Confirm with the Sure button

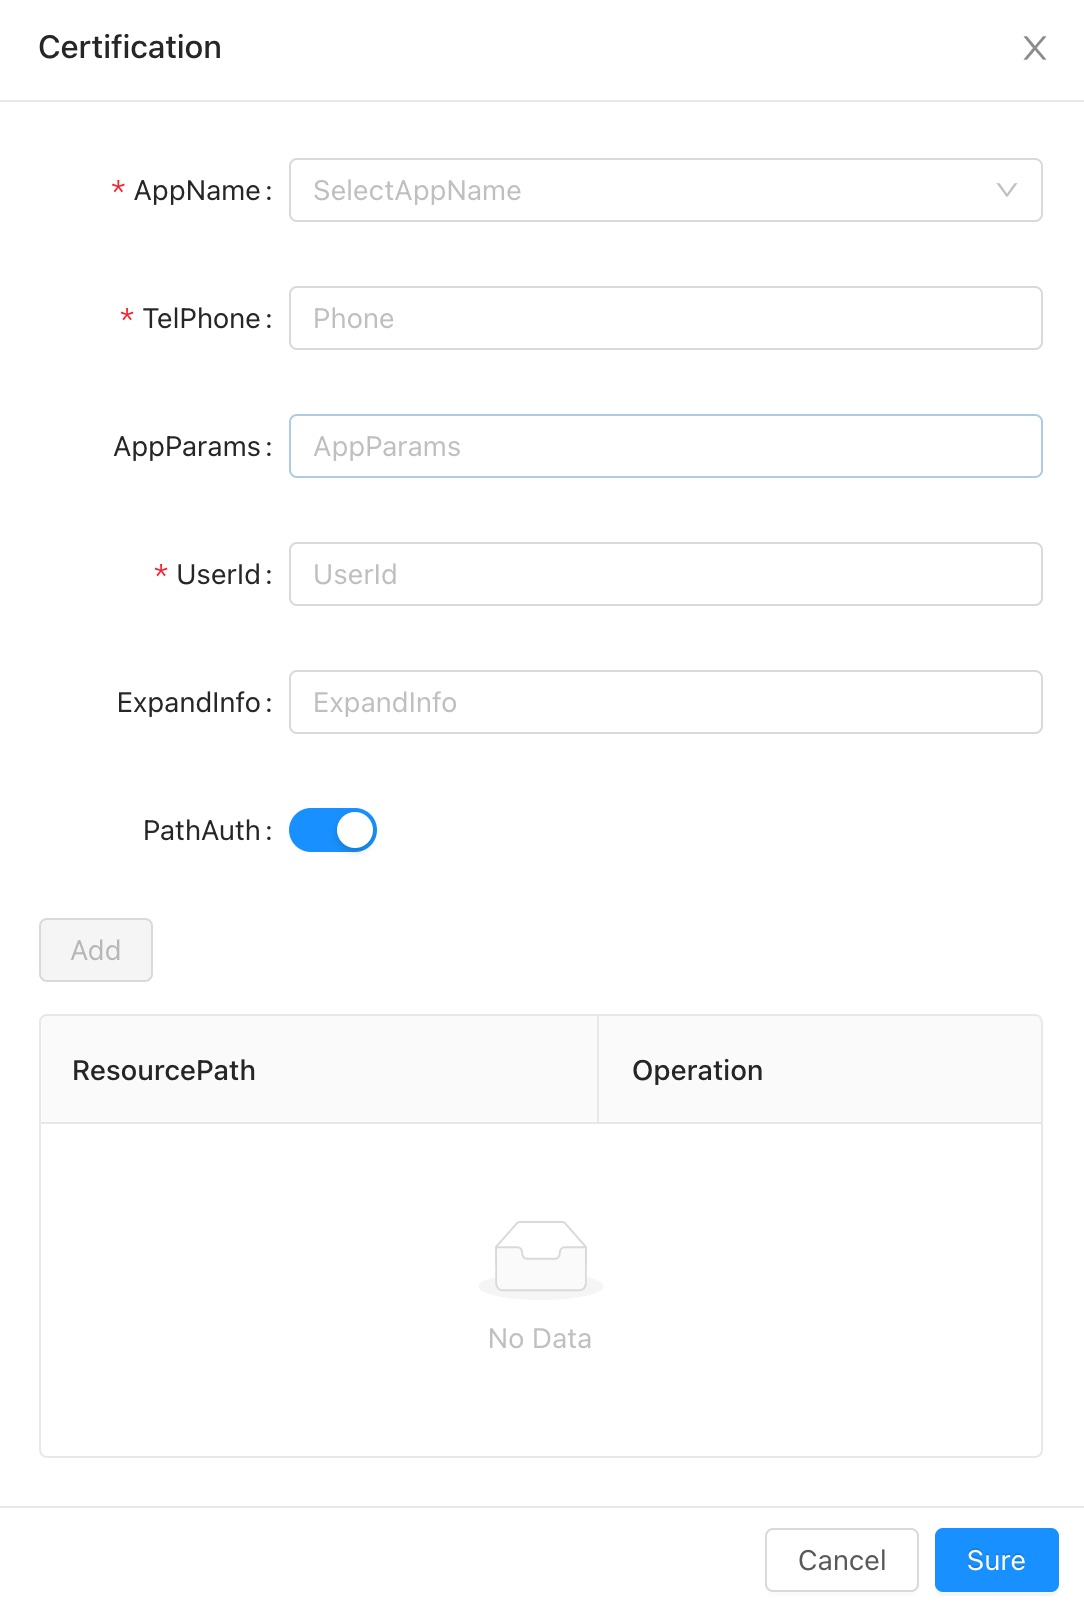996,1560
